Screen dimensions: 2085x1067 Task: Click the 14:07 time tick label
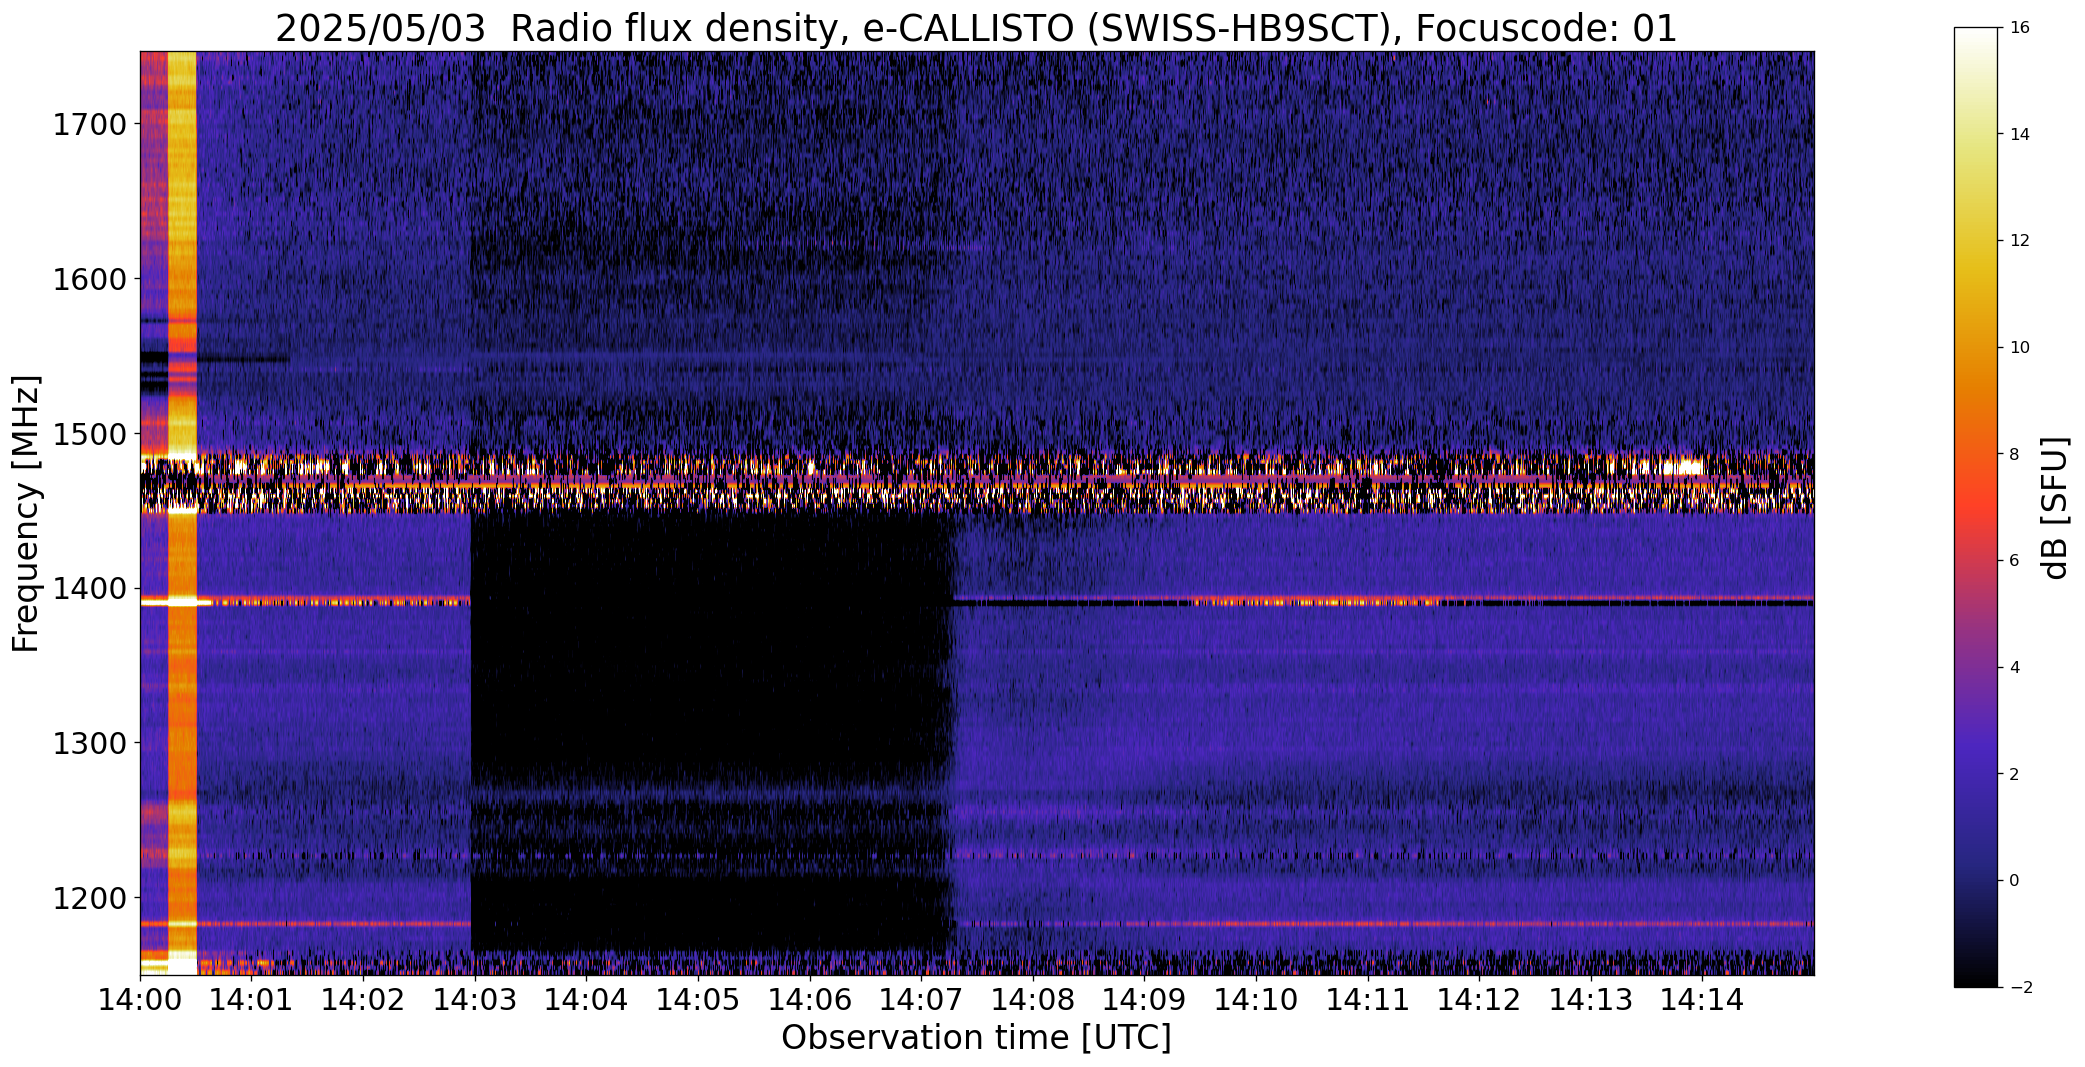tap(922, 999)
